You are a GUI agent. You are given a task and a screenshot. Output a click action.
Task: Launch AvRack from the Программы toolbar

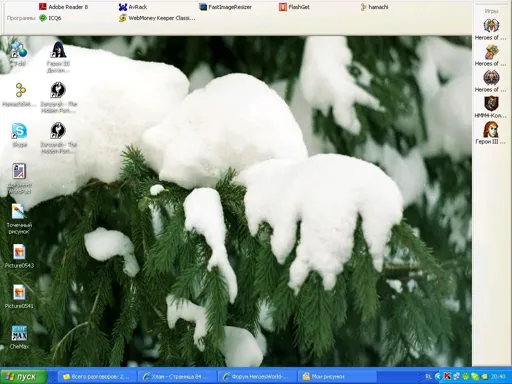[133, 7]
